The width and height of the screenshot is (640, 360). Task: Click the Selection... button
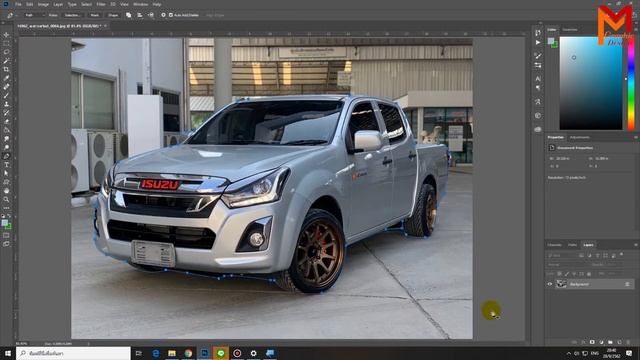[x=73, y=15]
